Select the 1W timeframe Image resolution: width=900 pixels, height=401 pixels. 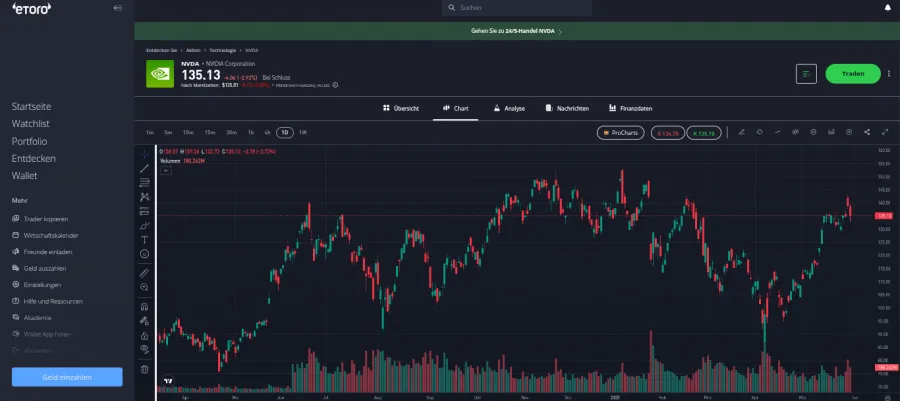click(x=302, y=133)
